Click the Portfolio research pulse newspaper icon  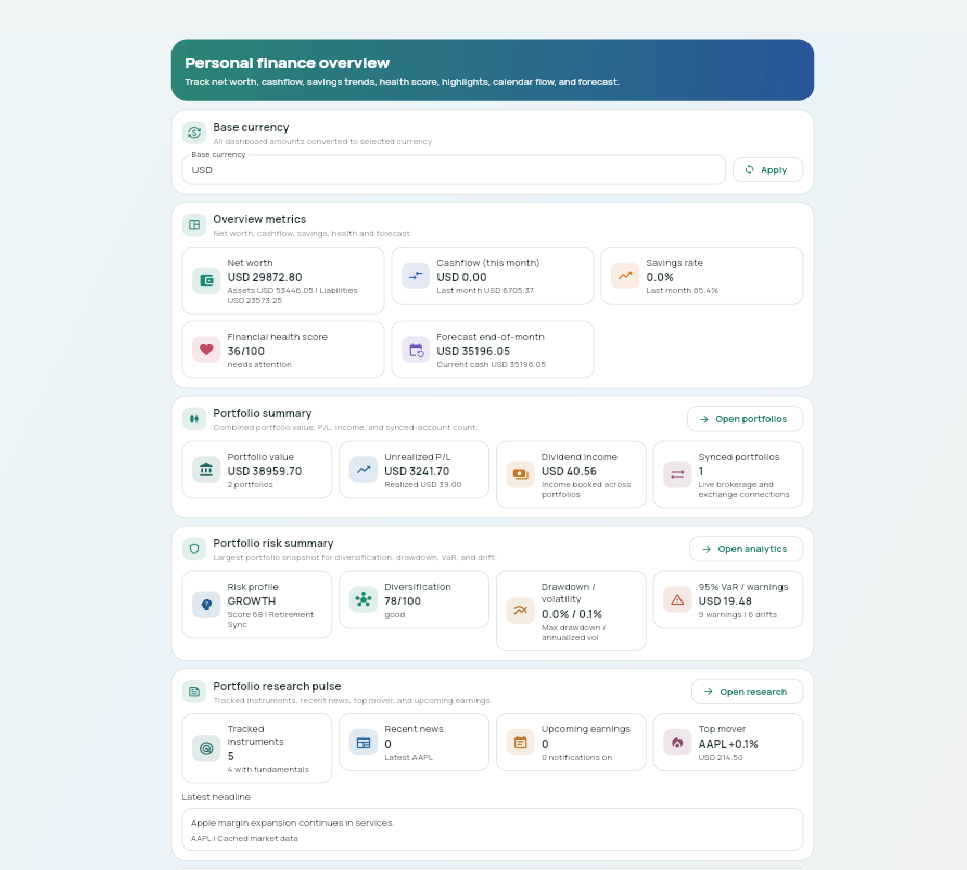coord(194,692)
